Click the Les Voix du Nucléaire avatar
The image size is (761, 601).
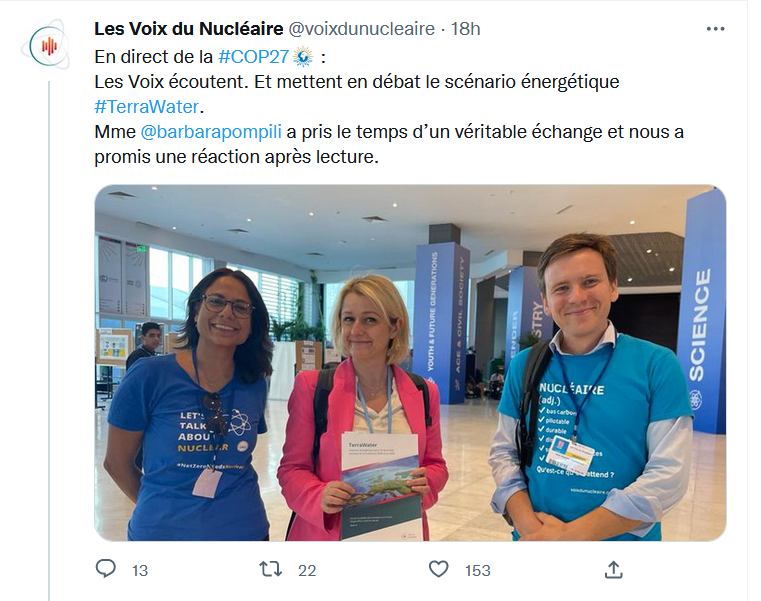[x=47, y=45]
